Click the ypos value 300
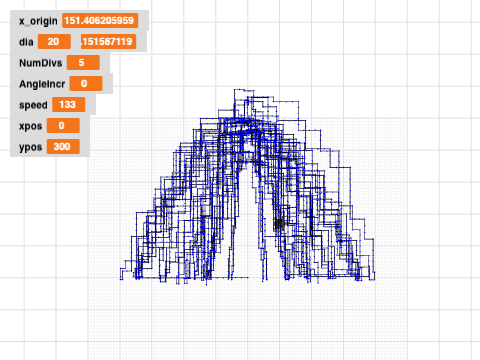This screenshot has width=480, height=360. [x=63, y=147]
